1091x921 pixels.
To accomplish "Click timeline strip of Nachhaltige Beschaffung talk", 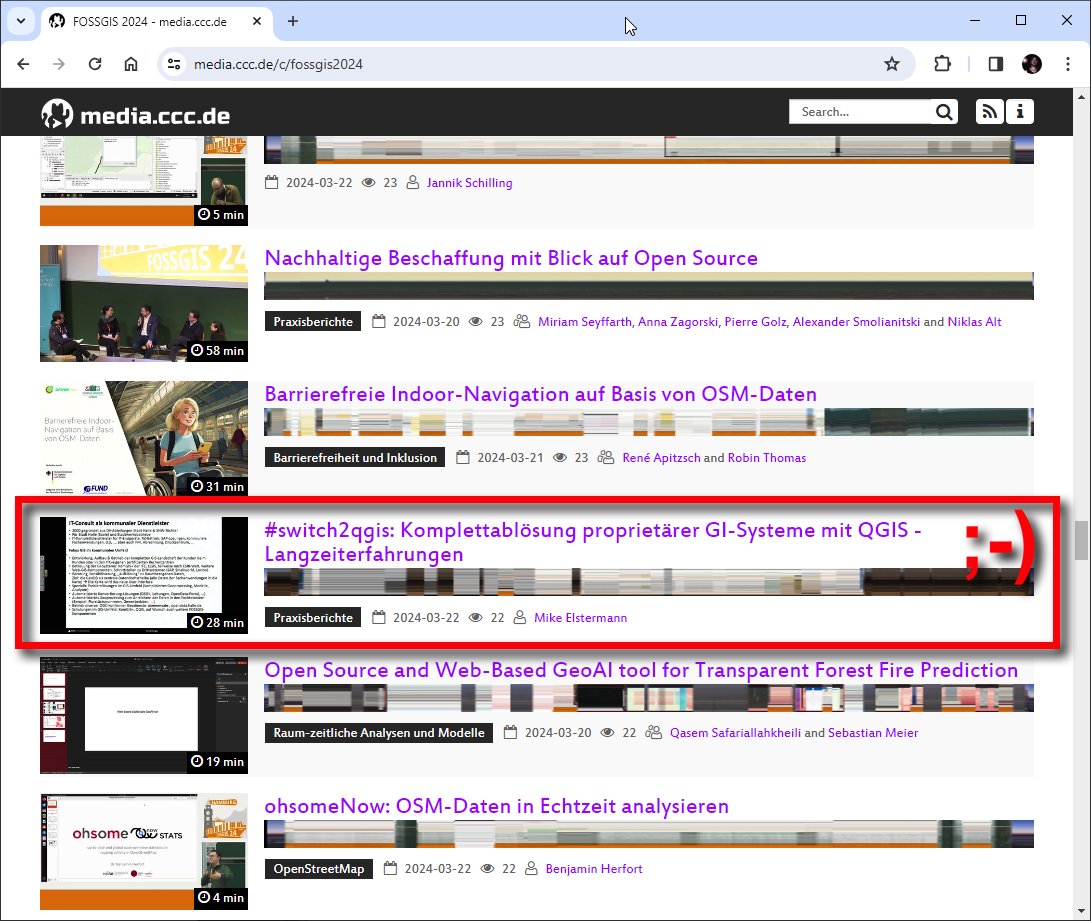I will click(x=648, y=286).
